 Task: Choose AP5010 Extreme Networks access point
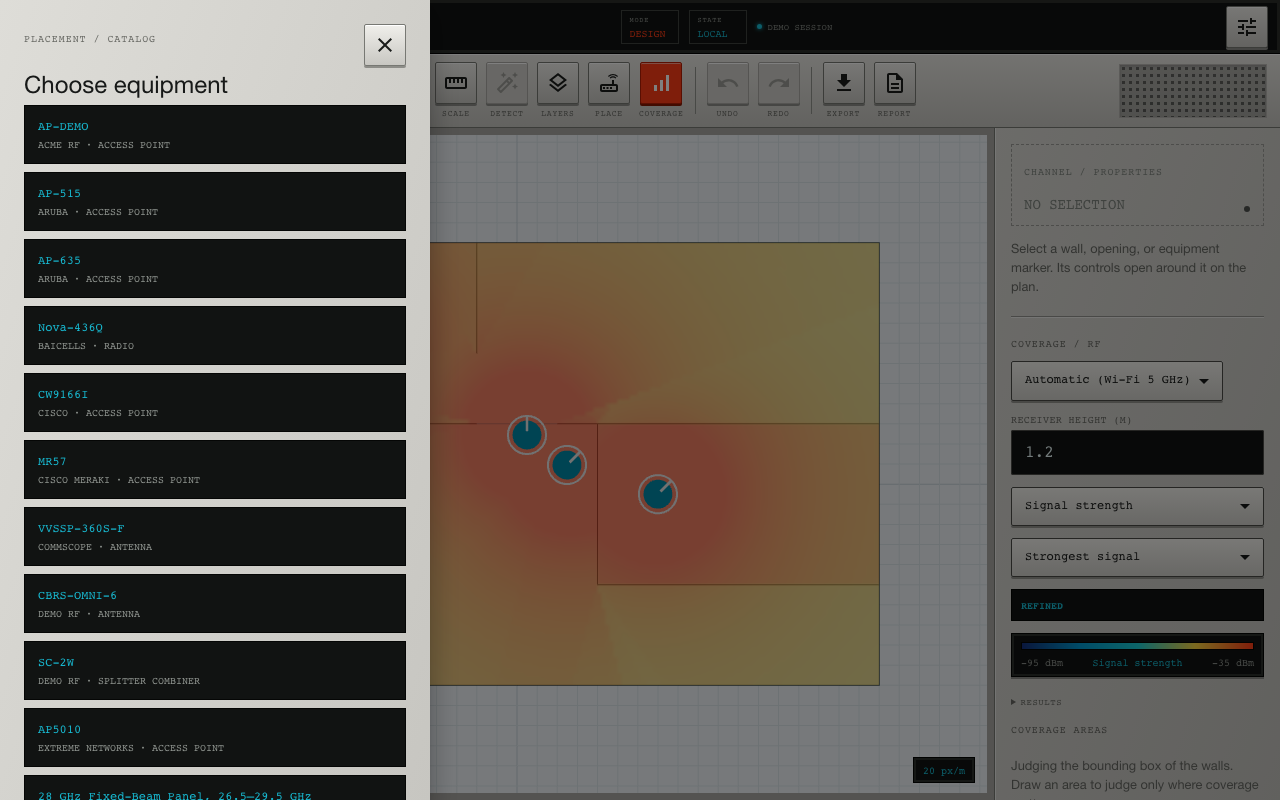click(x=215, y=737)
